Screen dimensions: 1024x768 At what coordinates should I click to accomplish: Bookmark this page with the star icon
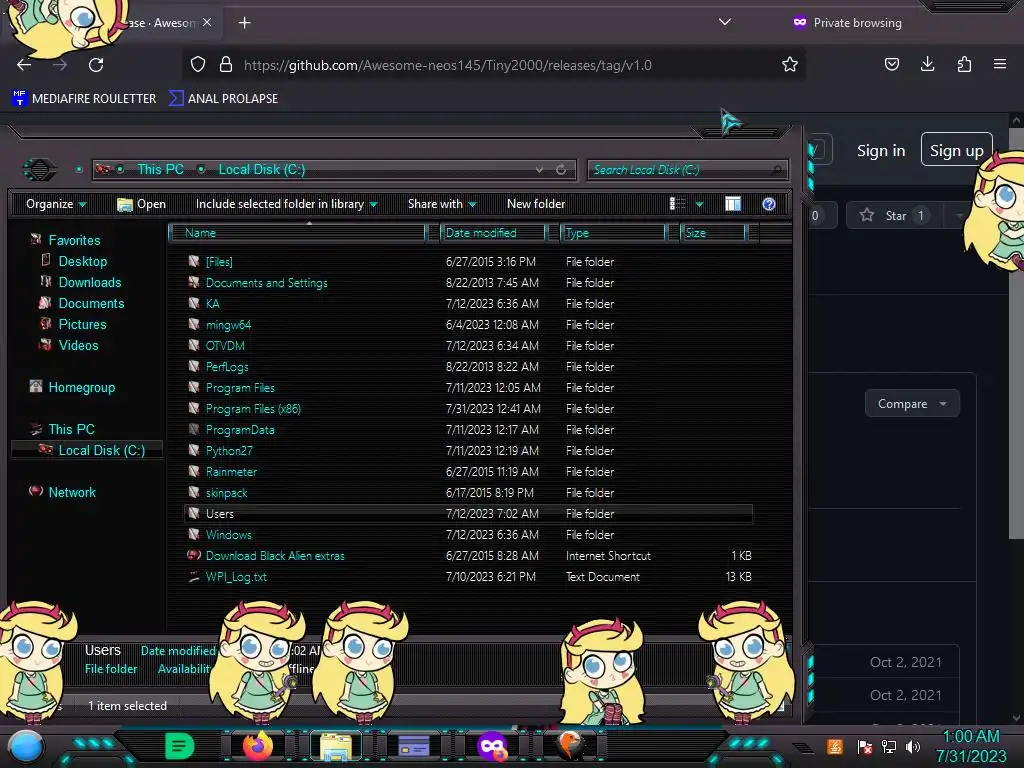point(790,64)
